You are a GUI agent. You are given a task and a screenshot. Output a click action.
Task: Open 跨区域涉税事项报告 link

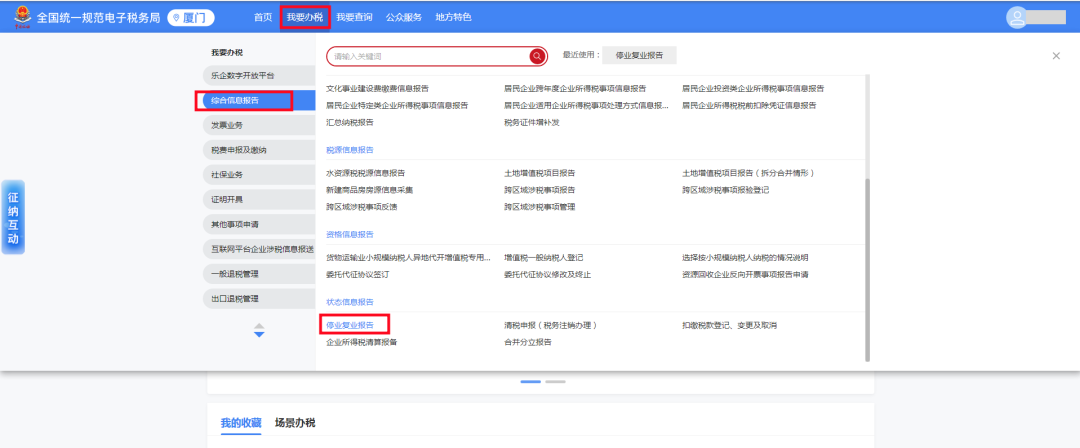click(539, 190)
